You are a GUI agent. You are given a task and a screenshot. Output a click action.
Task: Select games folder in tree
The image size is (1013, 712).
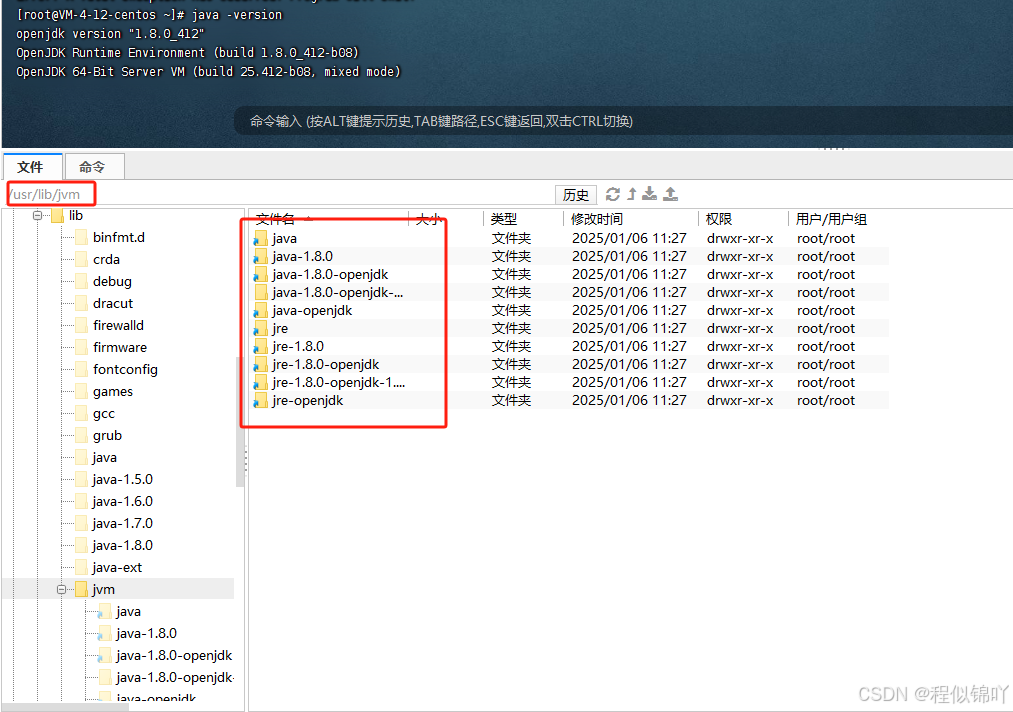point(113,392)
